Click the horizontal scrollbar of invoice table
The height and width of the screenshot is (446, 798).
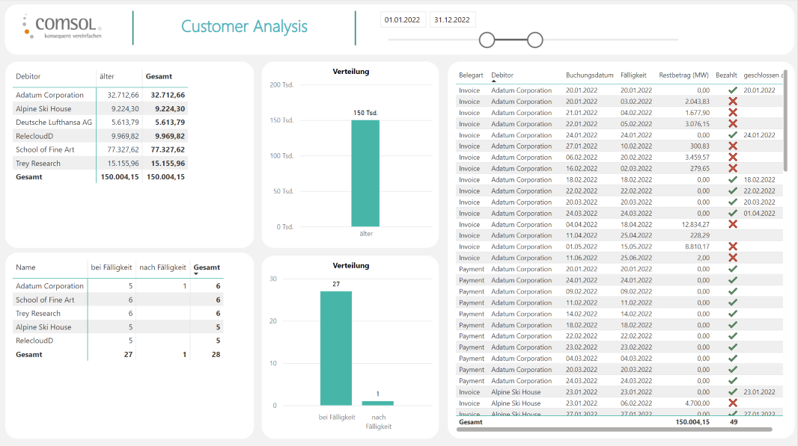coord(614,429)
